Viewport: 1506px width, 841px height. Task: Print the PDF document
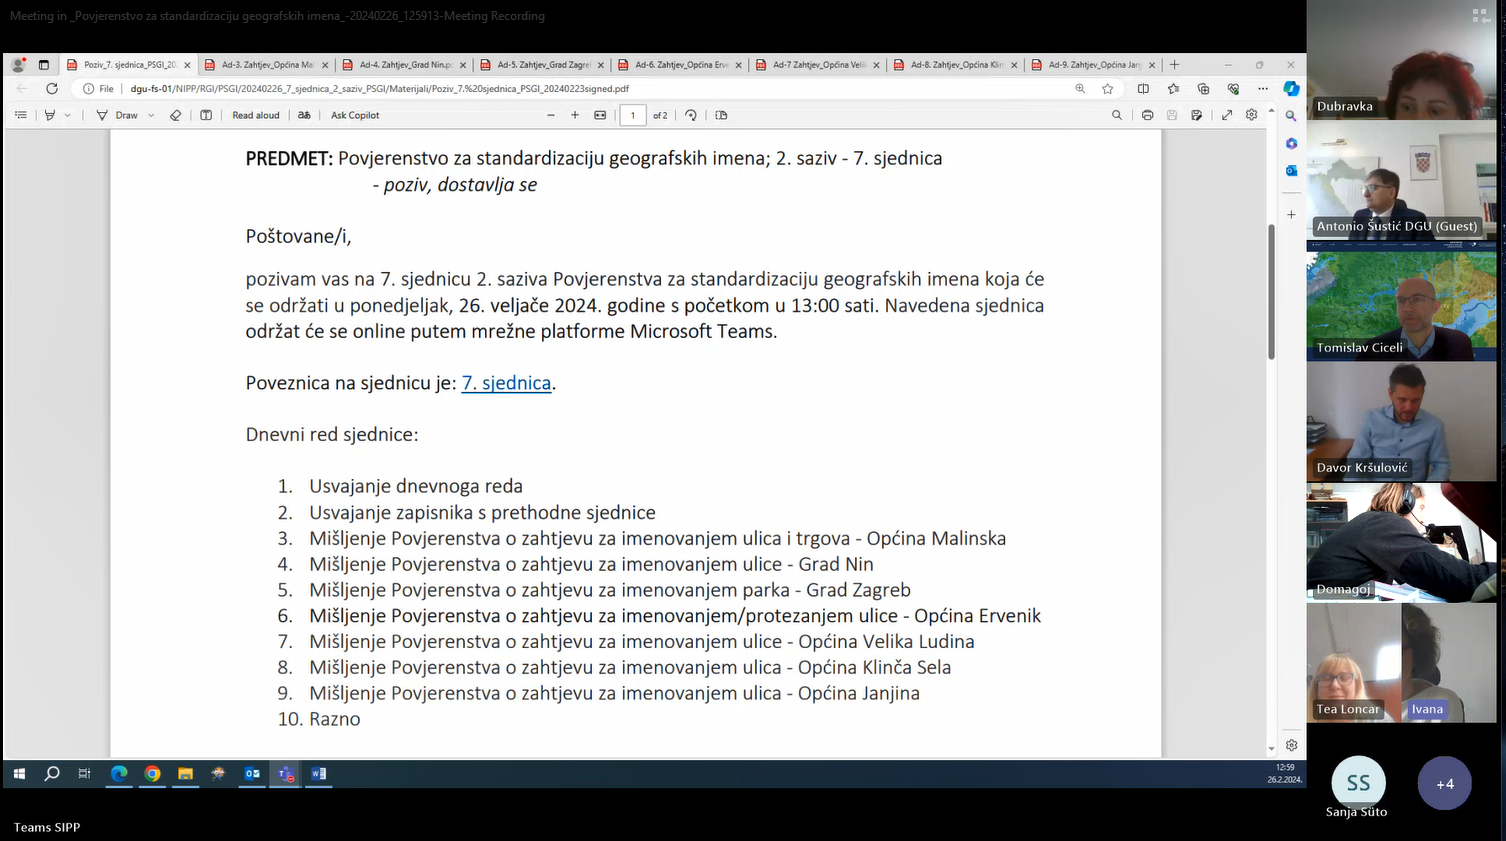tap(1147, 115)
